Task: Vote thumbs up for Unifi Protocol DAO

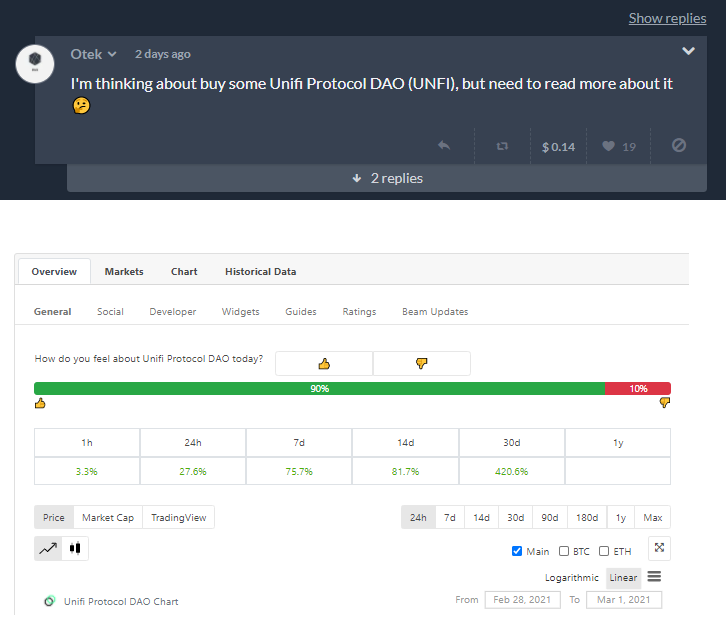Action: point(324,363)
